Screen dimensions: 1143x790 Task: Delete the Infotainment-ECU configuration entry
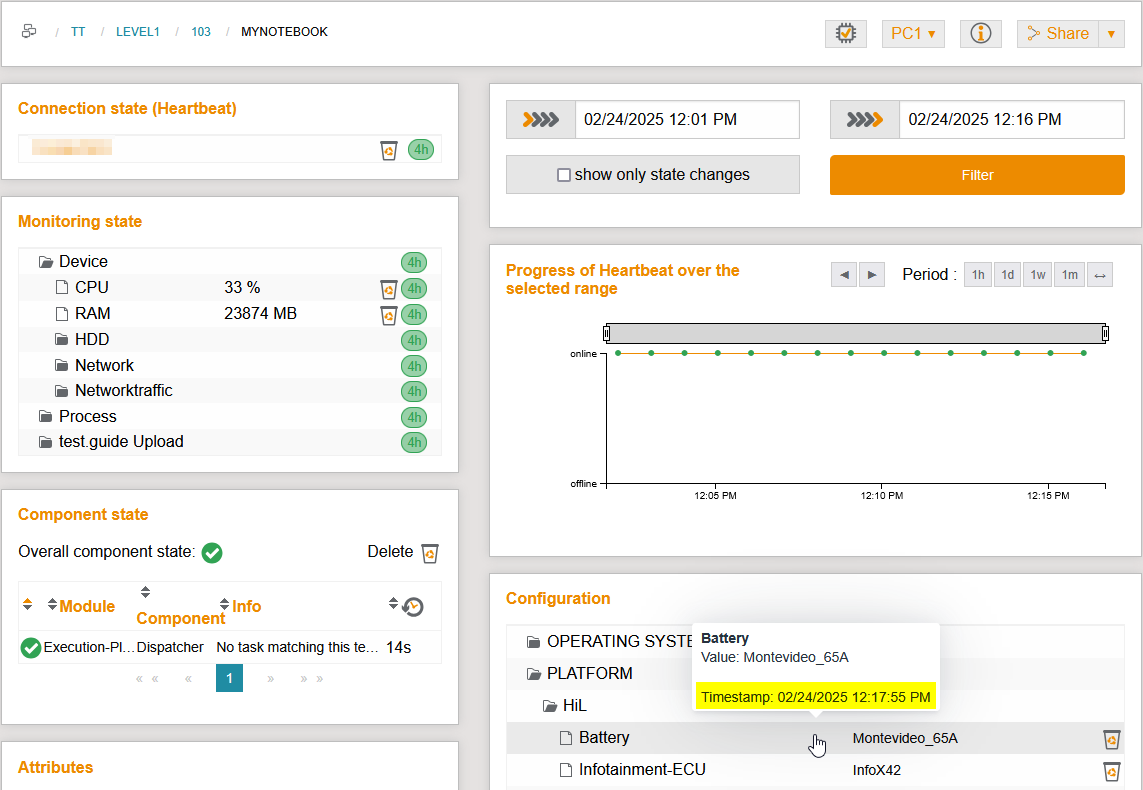coord(1111,771)
